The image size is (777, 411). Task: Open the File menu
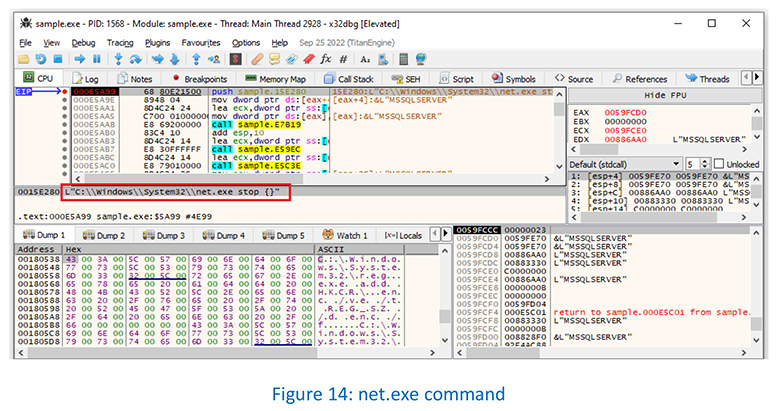tap(25, 43)
